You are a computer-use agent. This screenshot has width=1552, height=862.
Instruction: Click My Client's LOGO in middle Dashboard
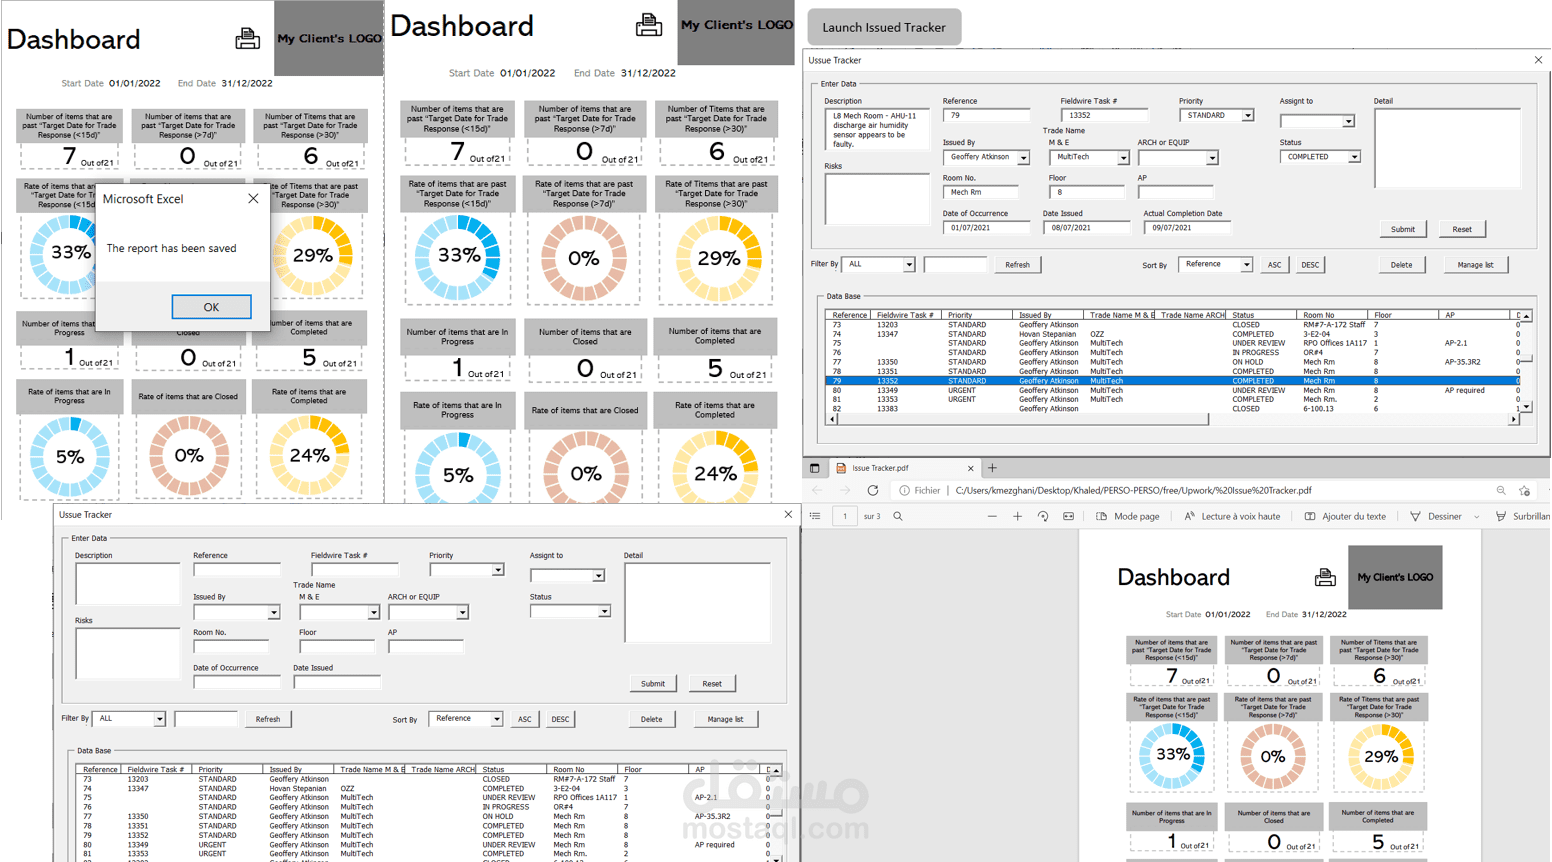(x=736, y=26)
